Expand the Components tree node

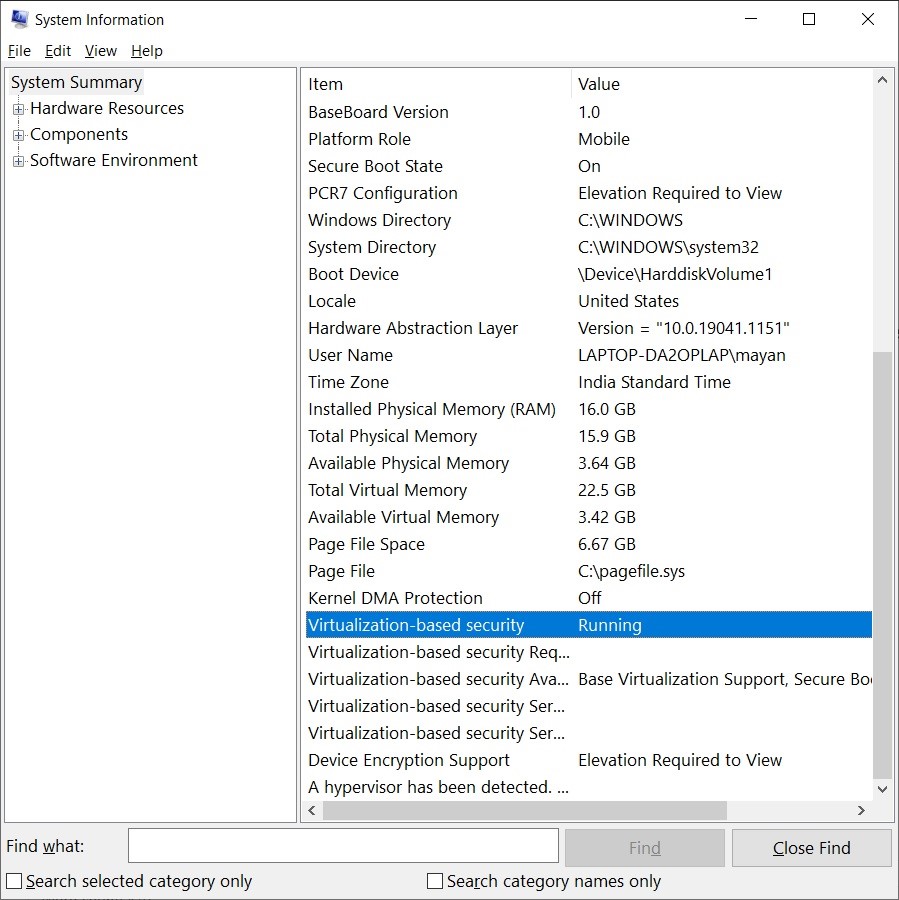pos(18,135)
